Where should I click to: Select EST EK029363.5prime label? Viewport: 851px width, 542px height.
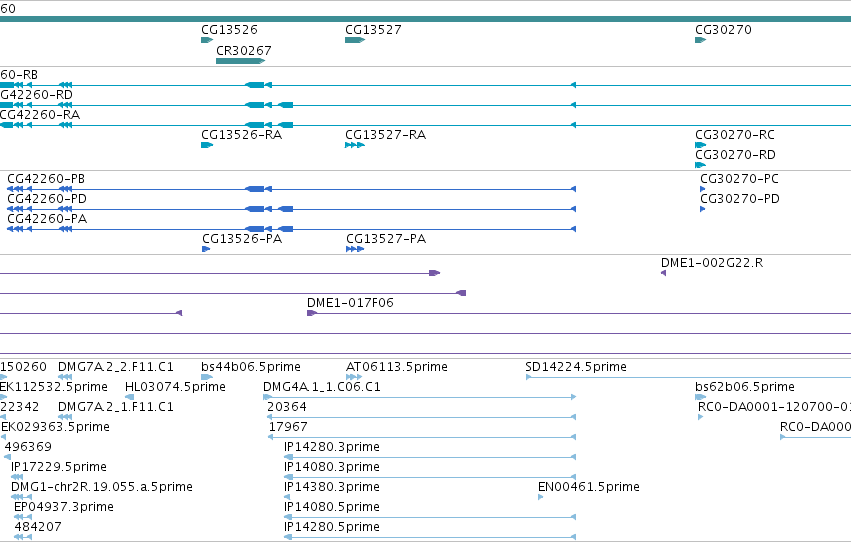(55, 427)
